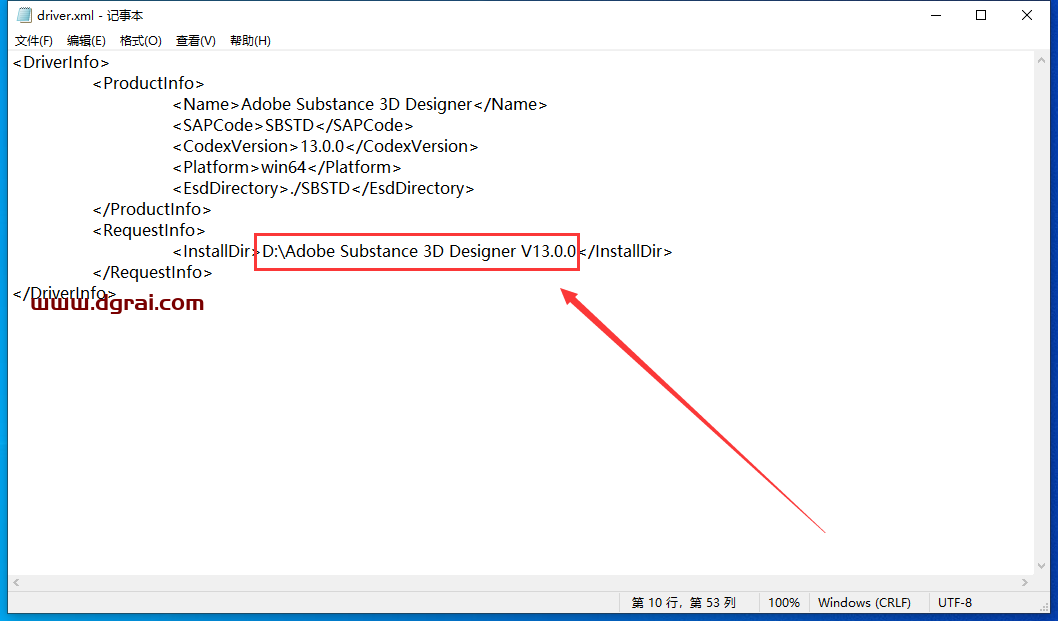Click the Name line with Adobe Substance 3D Designer
The height and width of the screenshot is (621, 1058).
click(x=360, y=105)
